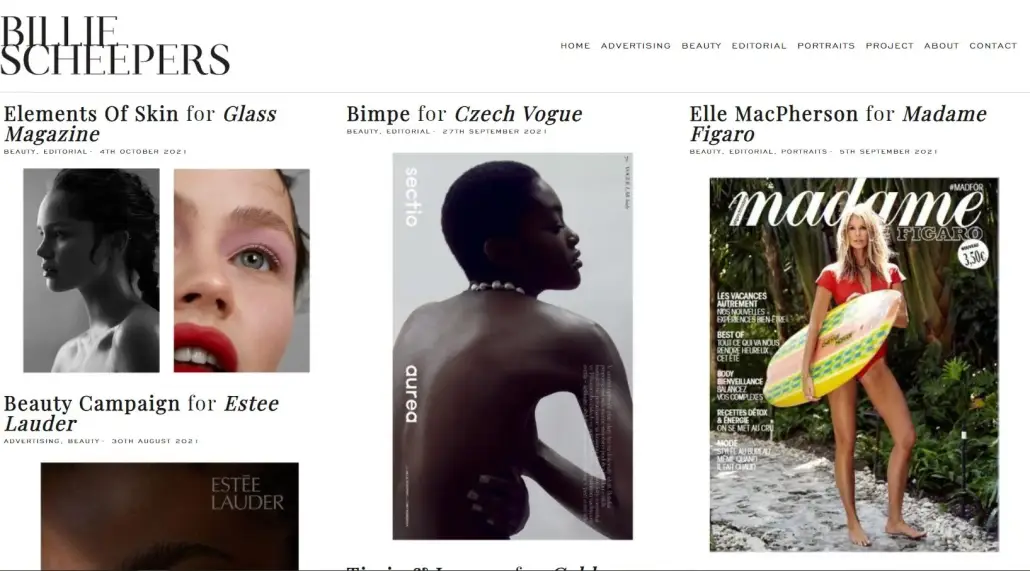Visit the Portraits navigation page
Screen dimensions: 1030x571
pyautogui.click(x=826, y=46)
